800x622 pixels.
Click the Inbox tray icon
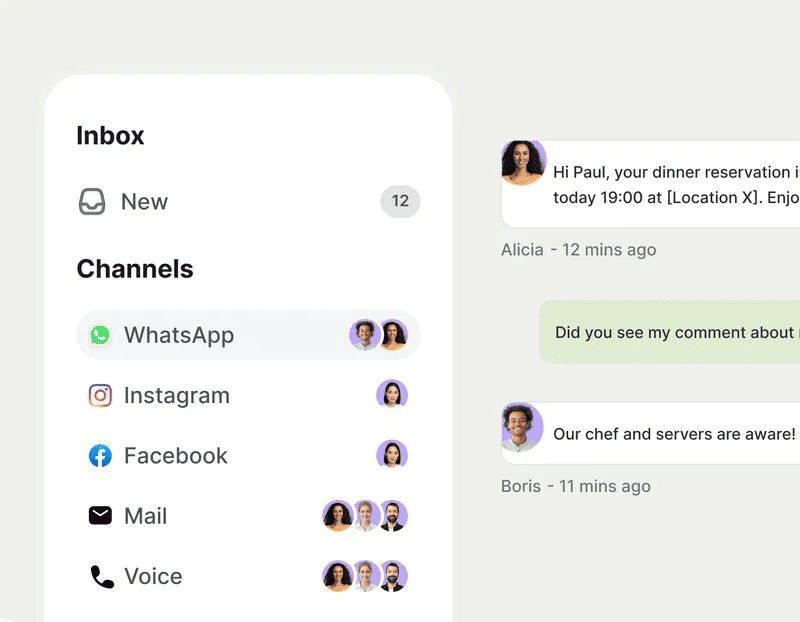pyautogui.click(x=92, y=202)
